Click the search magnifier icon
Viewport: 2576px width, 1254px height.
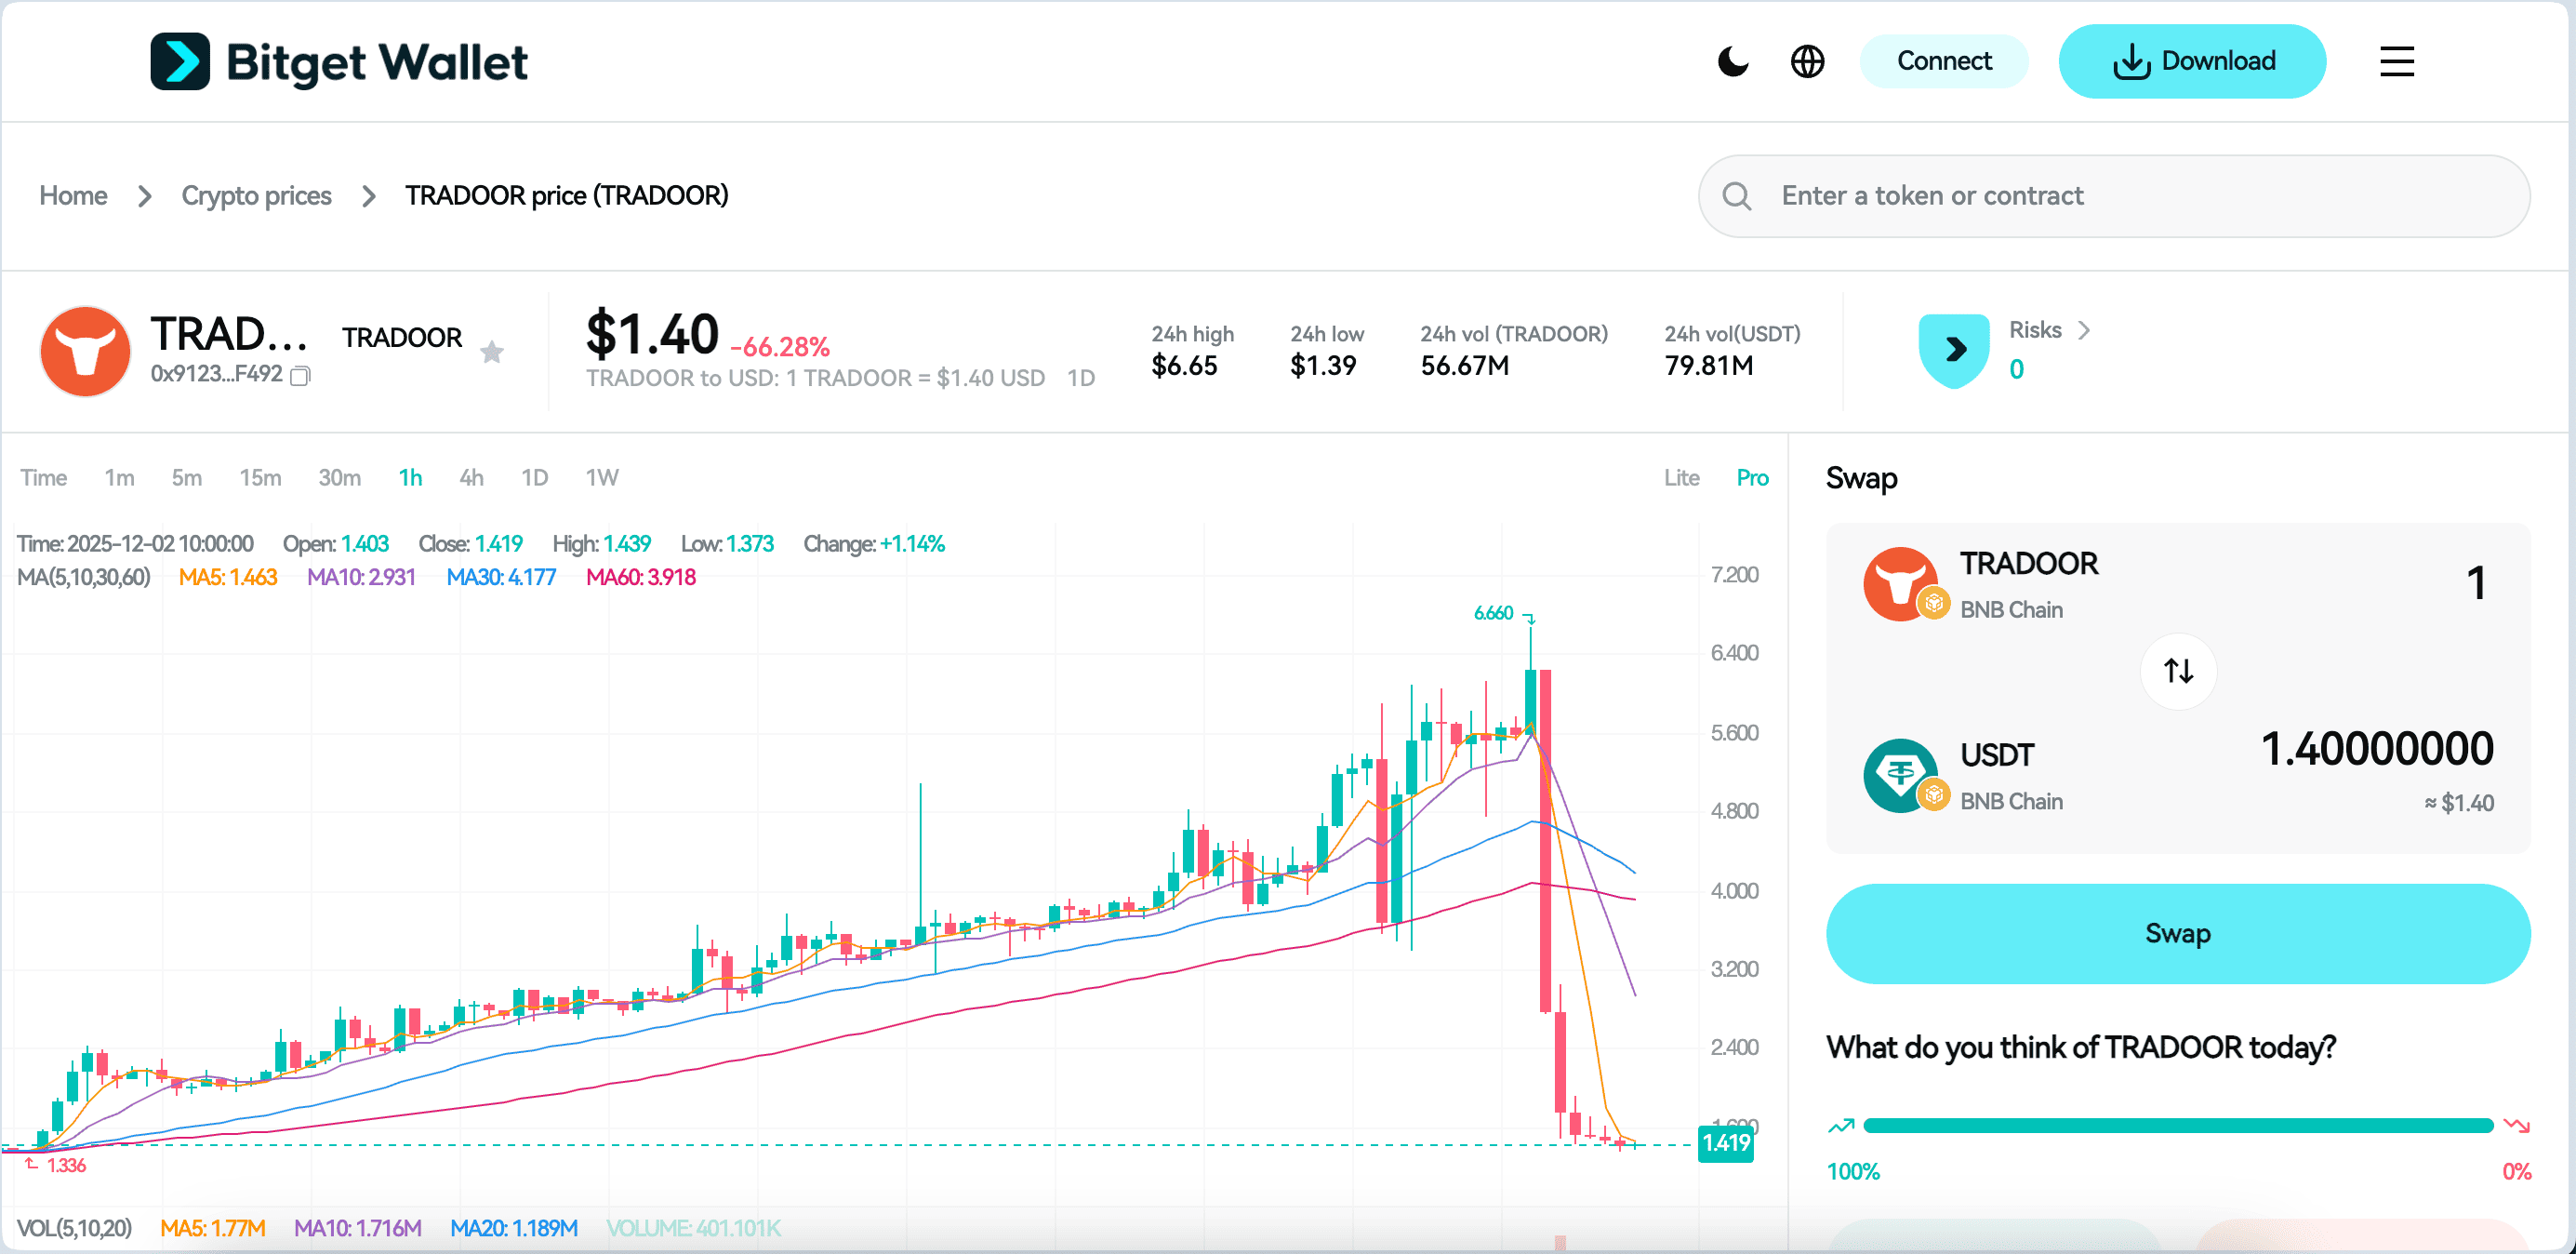click(x=1737, y=195)
